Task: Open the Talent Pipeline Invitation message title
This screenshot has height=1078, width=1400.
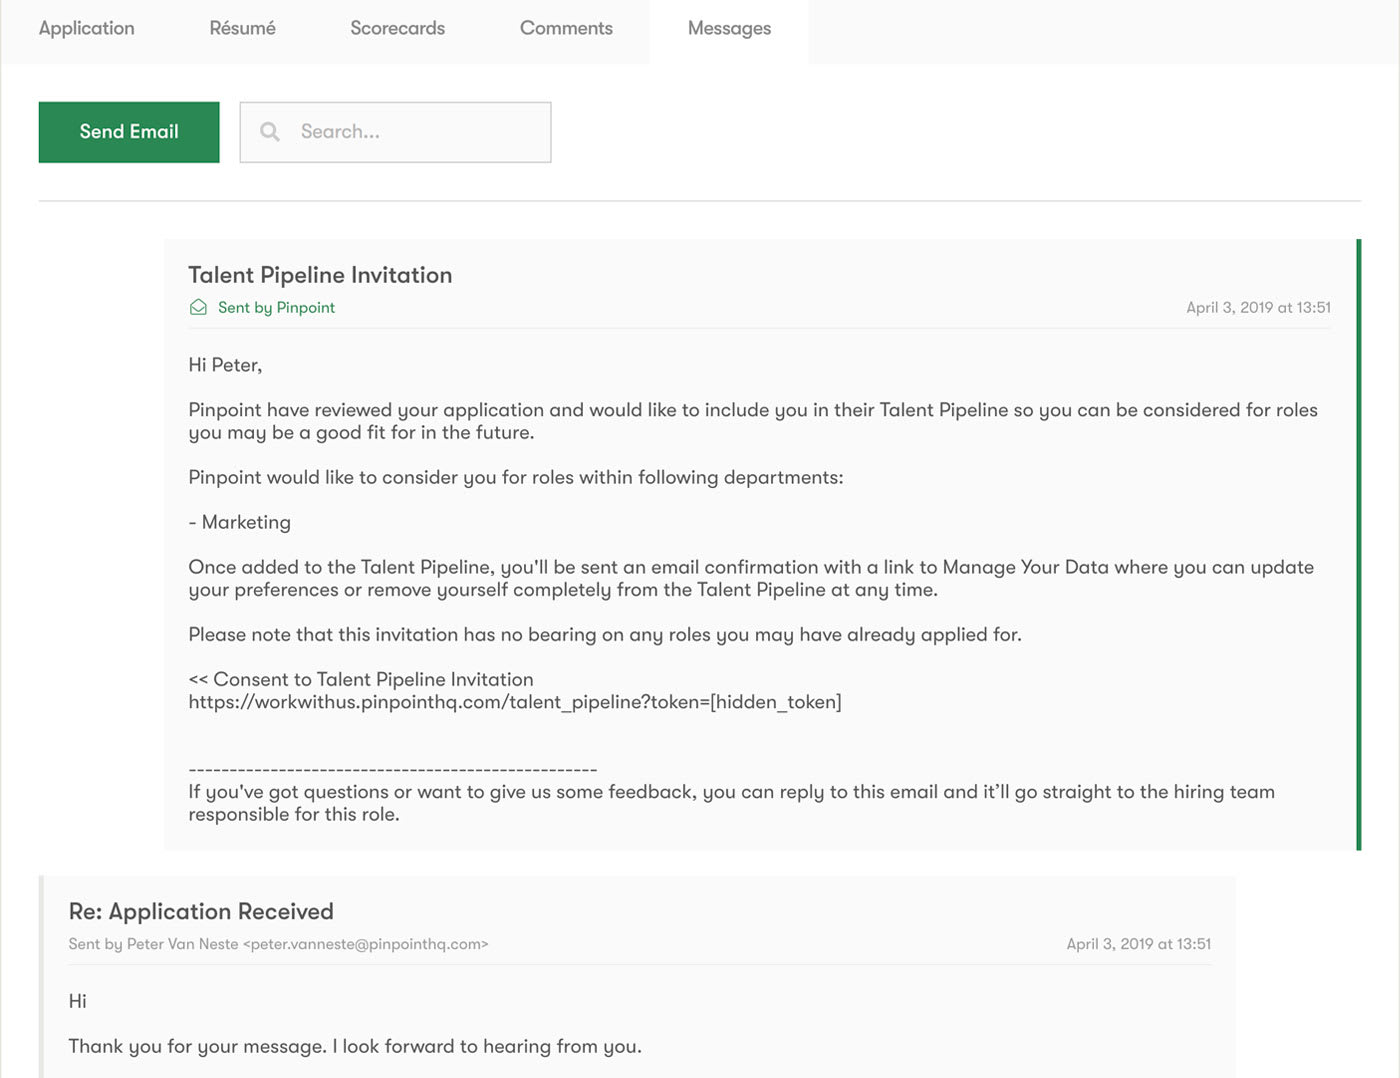Action: 320,275
